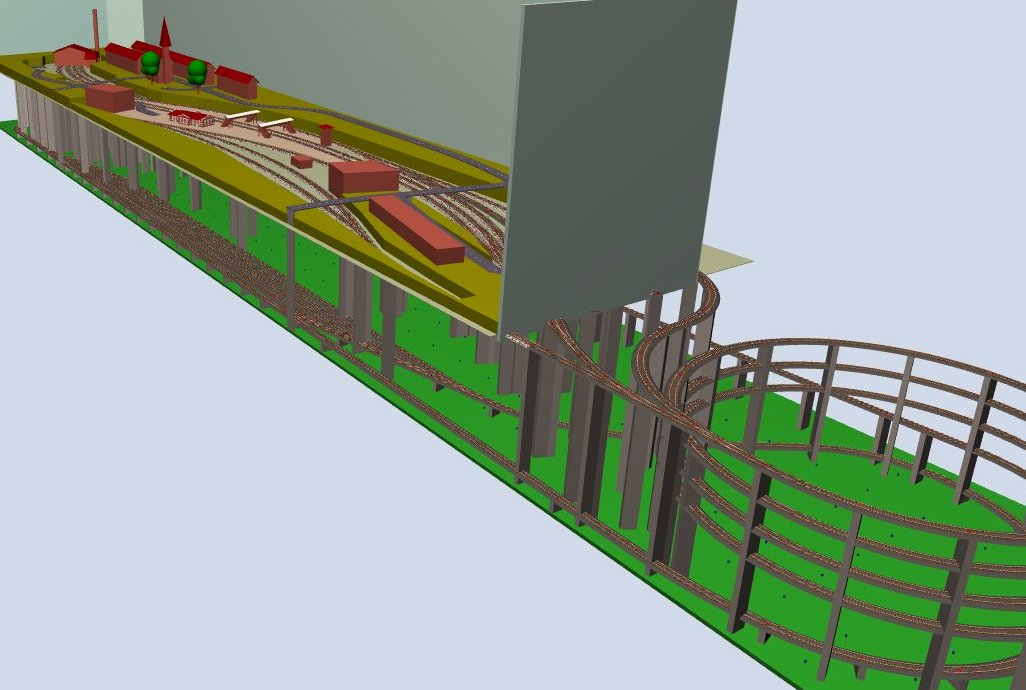The height and width of the screenshot is (690, 1026).
Task: Click the left green tree
Action: pos(150,63)
